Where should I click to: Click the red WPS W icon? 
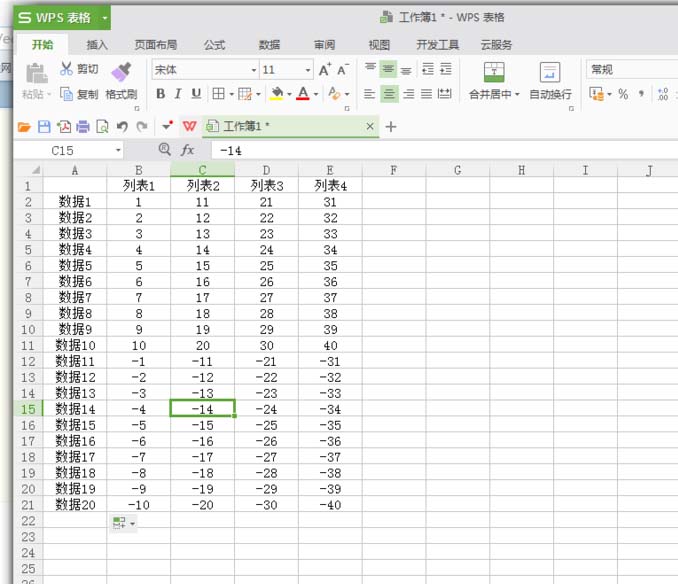pyautogui.click(x=189, y=126)
